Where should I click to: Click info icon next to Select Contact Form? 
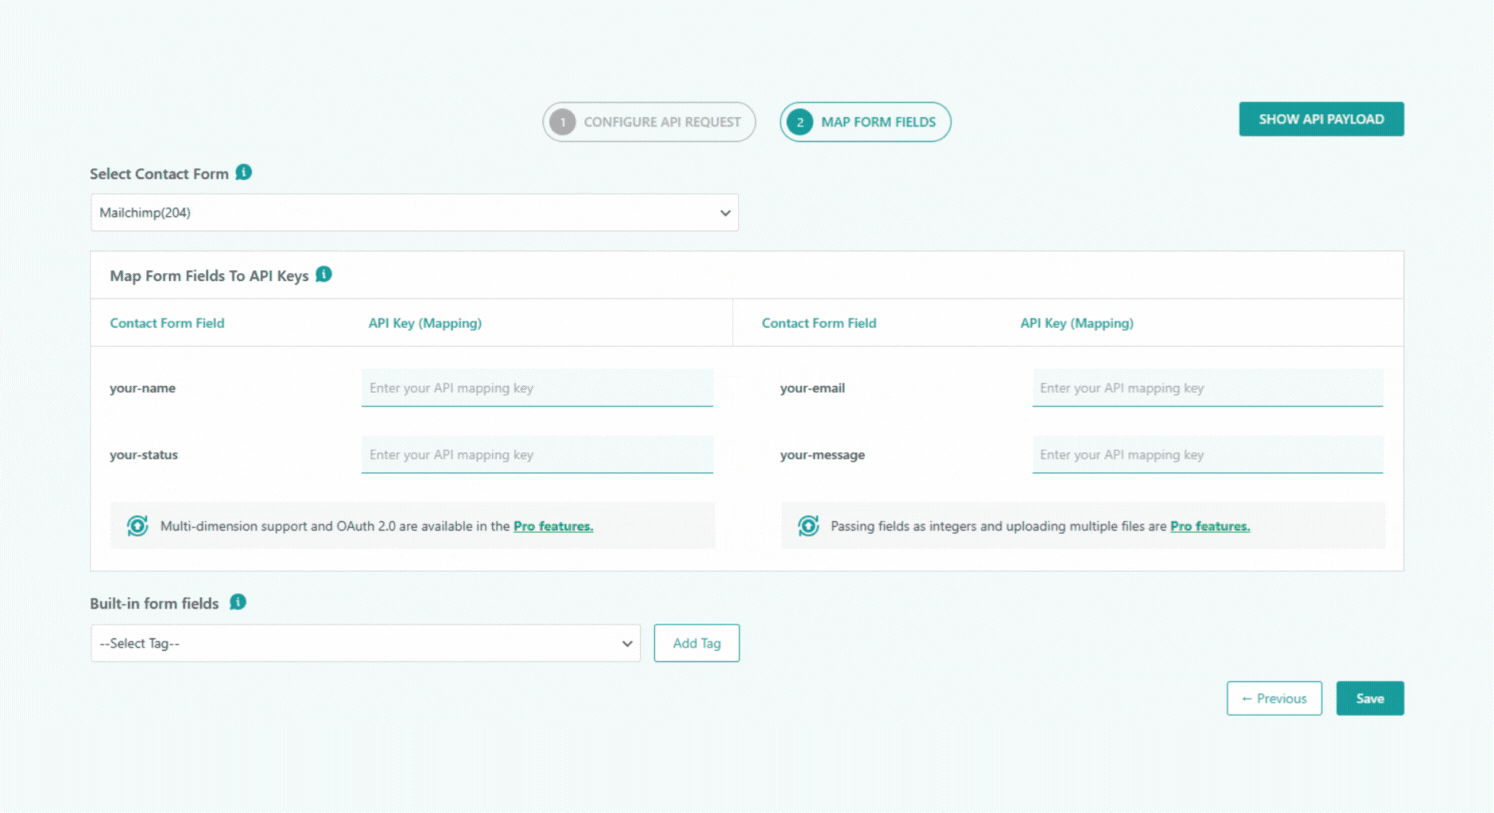pos(244,173)
